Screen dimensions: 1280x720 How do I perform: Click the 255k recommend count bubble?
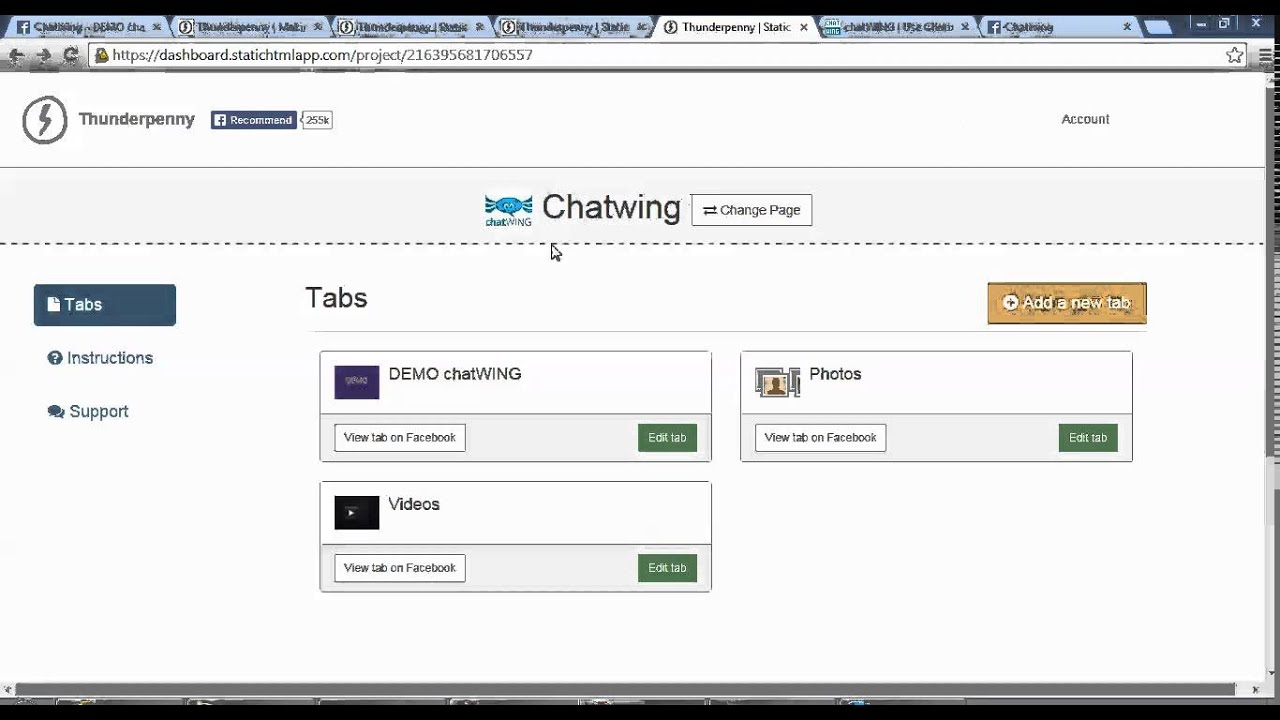pos(317,120)
